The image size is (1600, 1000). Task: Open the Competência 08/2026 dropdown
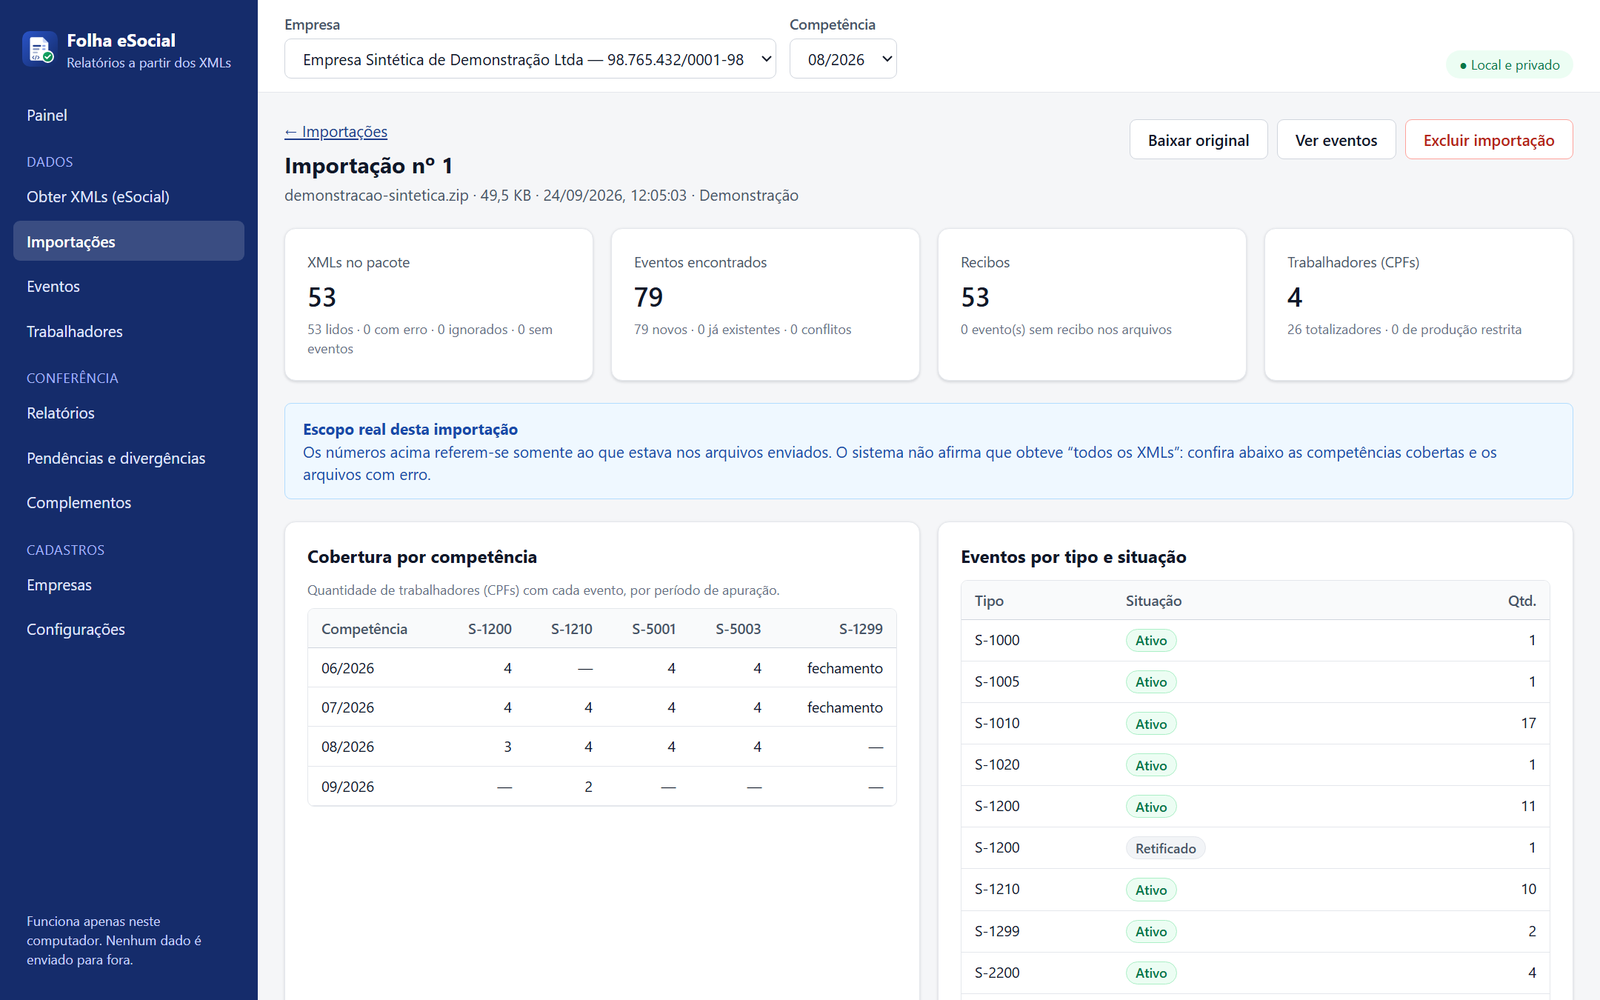point(843,59)
